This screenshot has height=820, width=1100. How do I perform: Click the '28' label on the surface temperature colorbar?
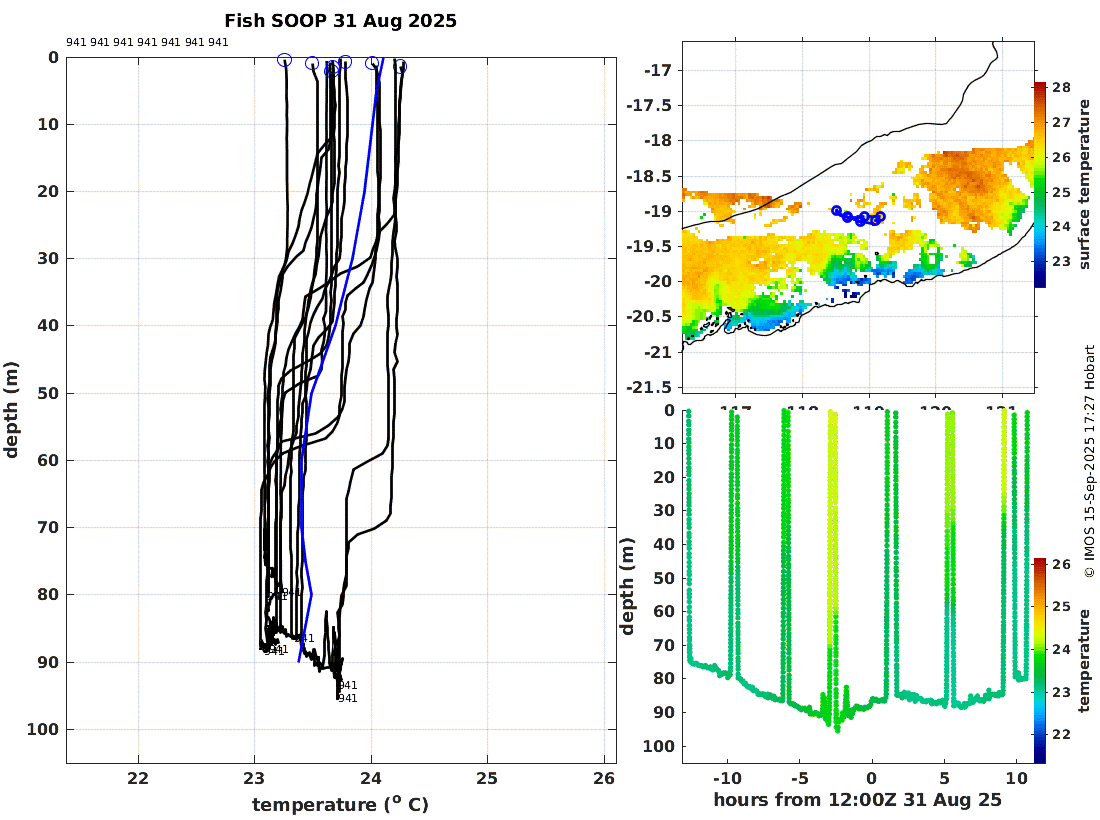[x=1061, y=87]
